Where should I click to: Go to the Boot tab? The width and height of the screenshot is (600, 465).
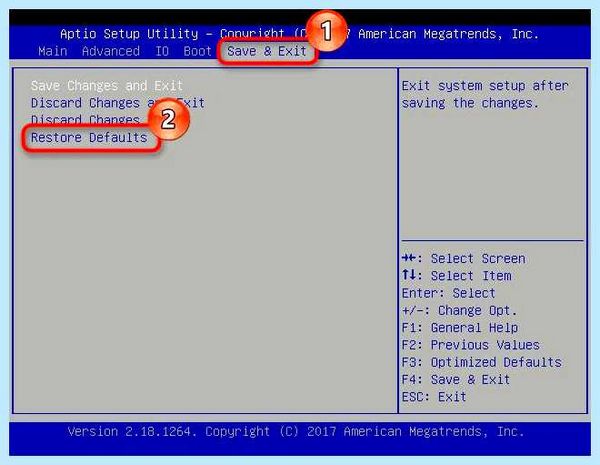pyautogui.click(x=197, y=51)
